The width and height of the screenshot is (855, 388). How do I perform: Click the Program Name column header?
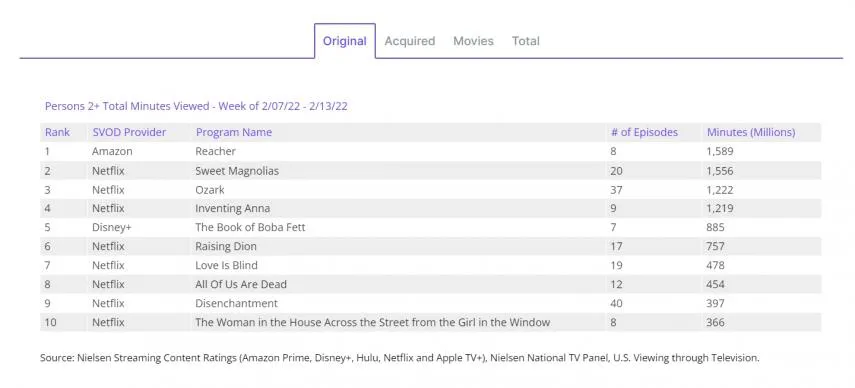234,132
